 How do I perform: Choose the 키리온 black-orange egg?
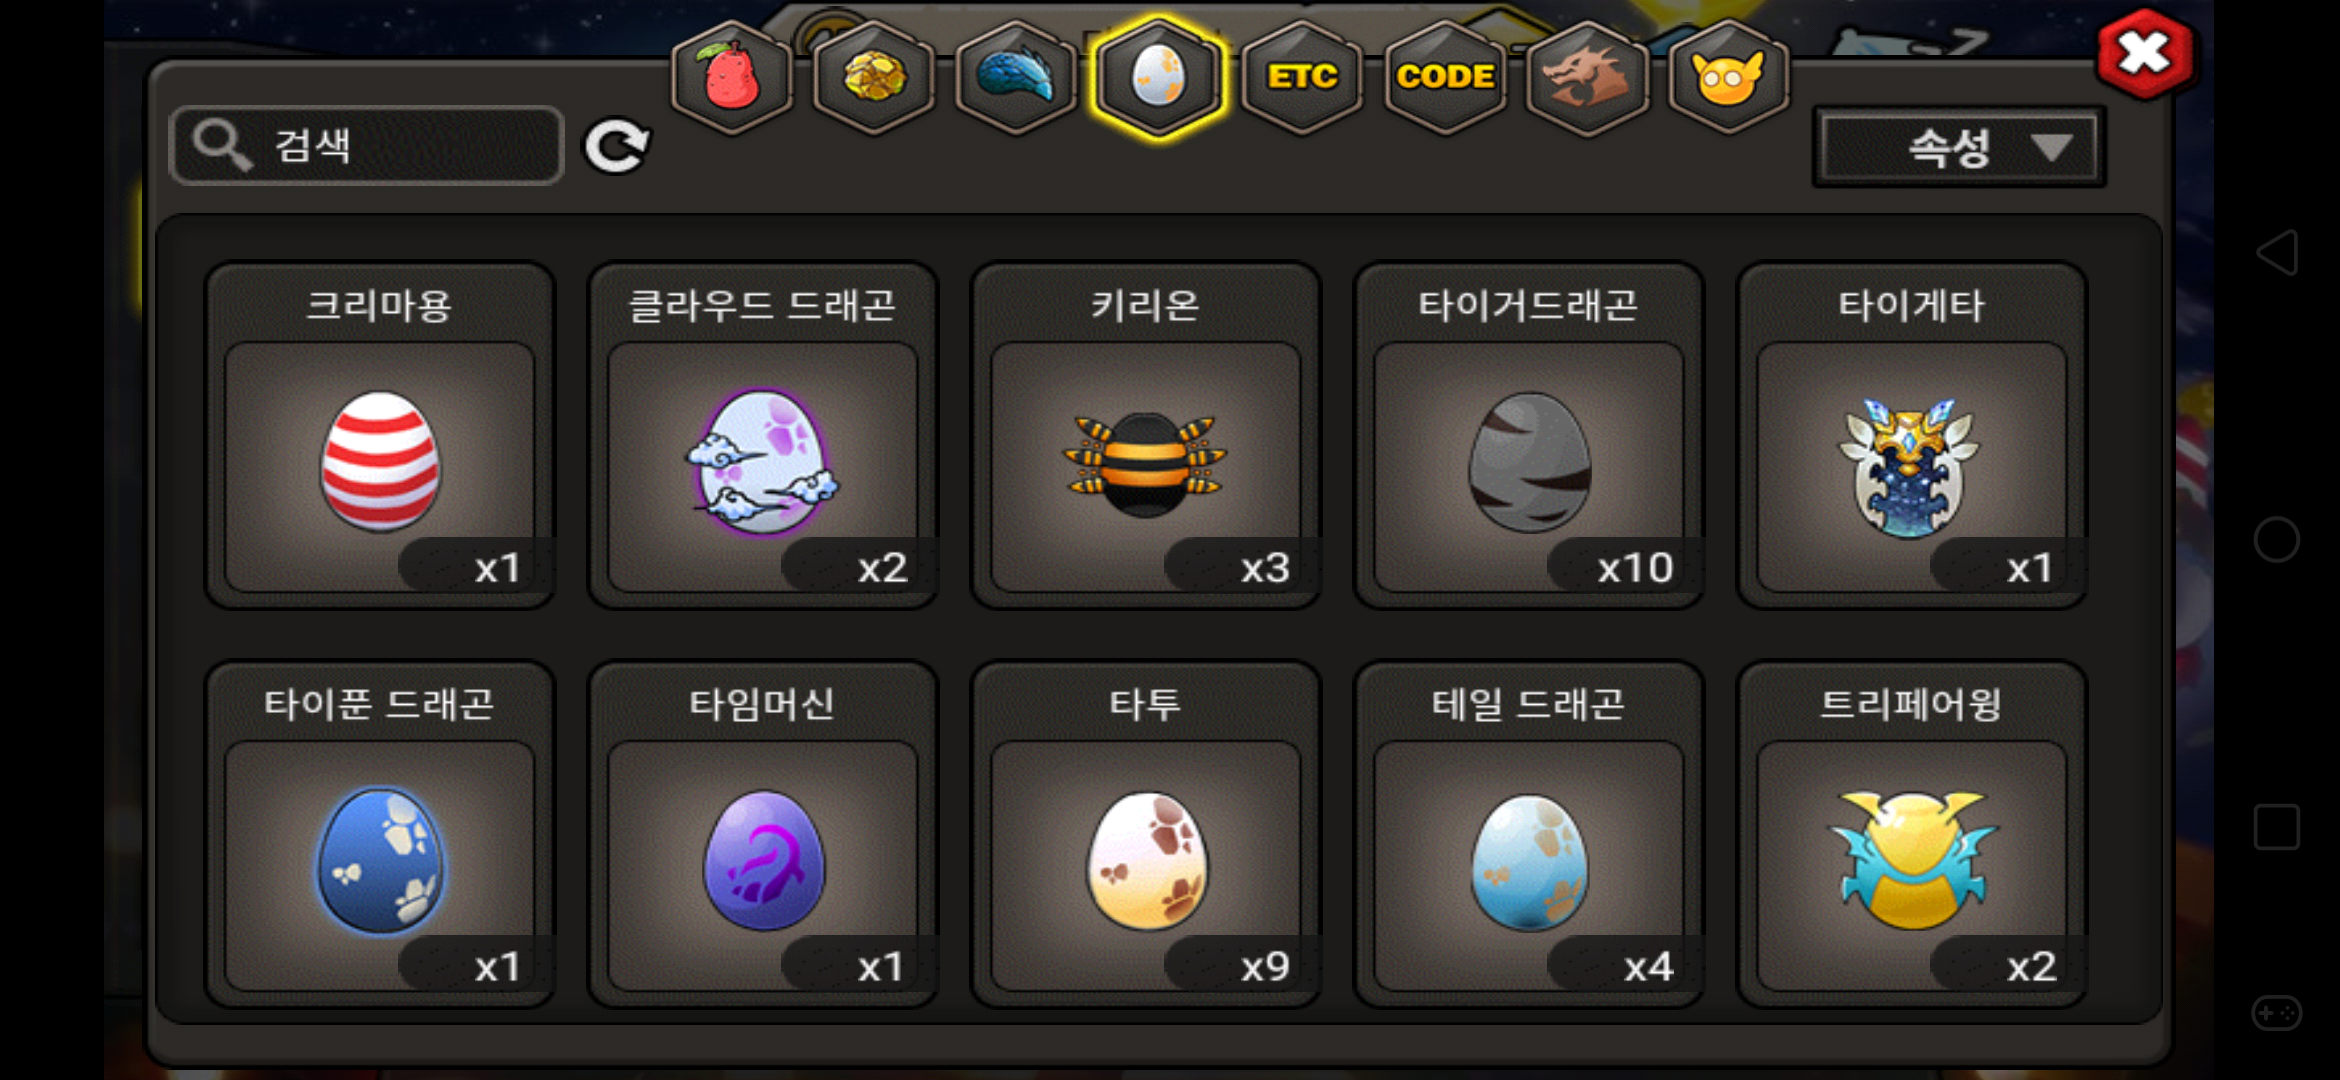1146,436
